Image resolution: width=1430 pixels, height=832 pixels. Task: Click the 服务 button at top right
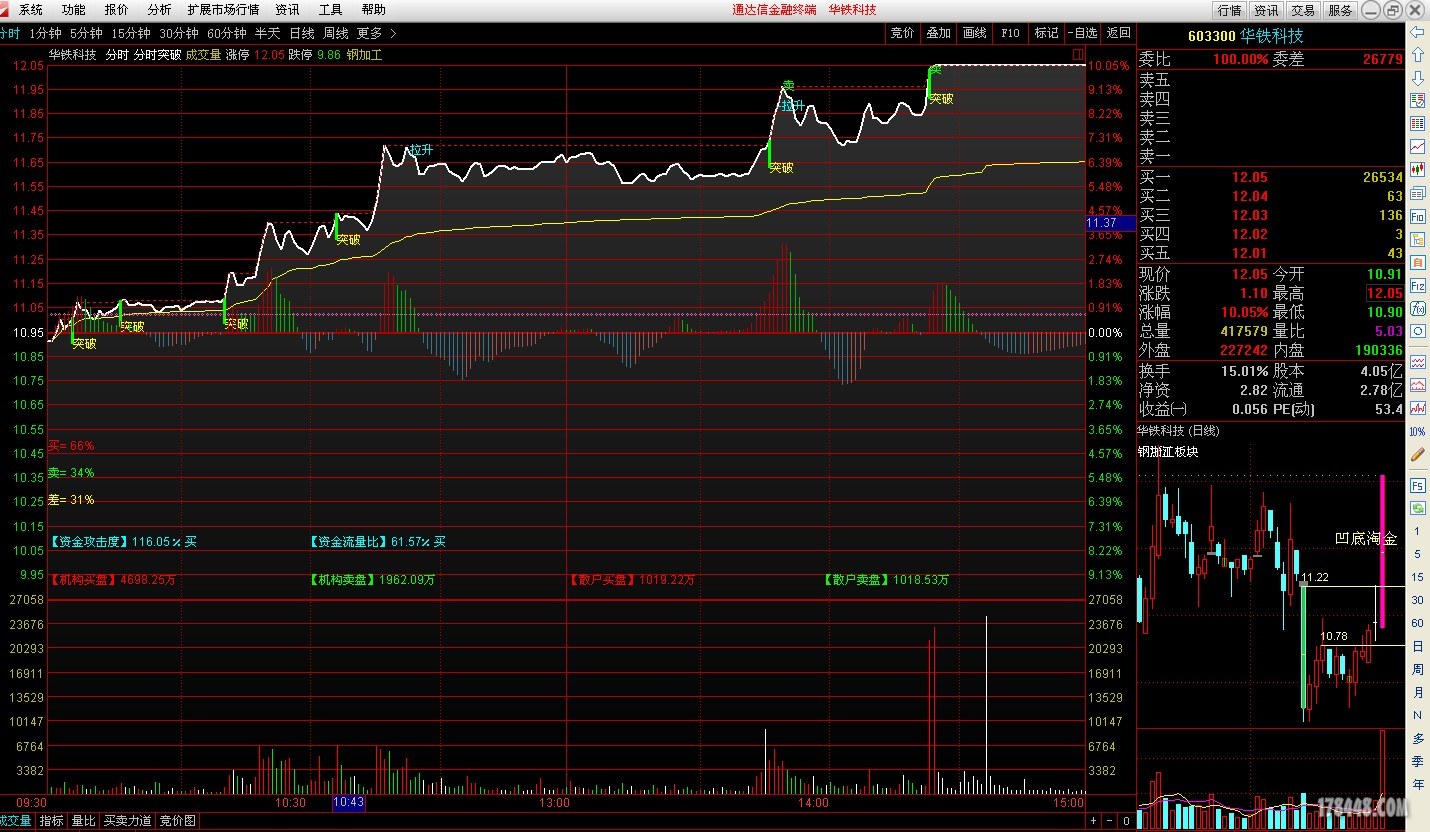point(1340,10)
